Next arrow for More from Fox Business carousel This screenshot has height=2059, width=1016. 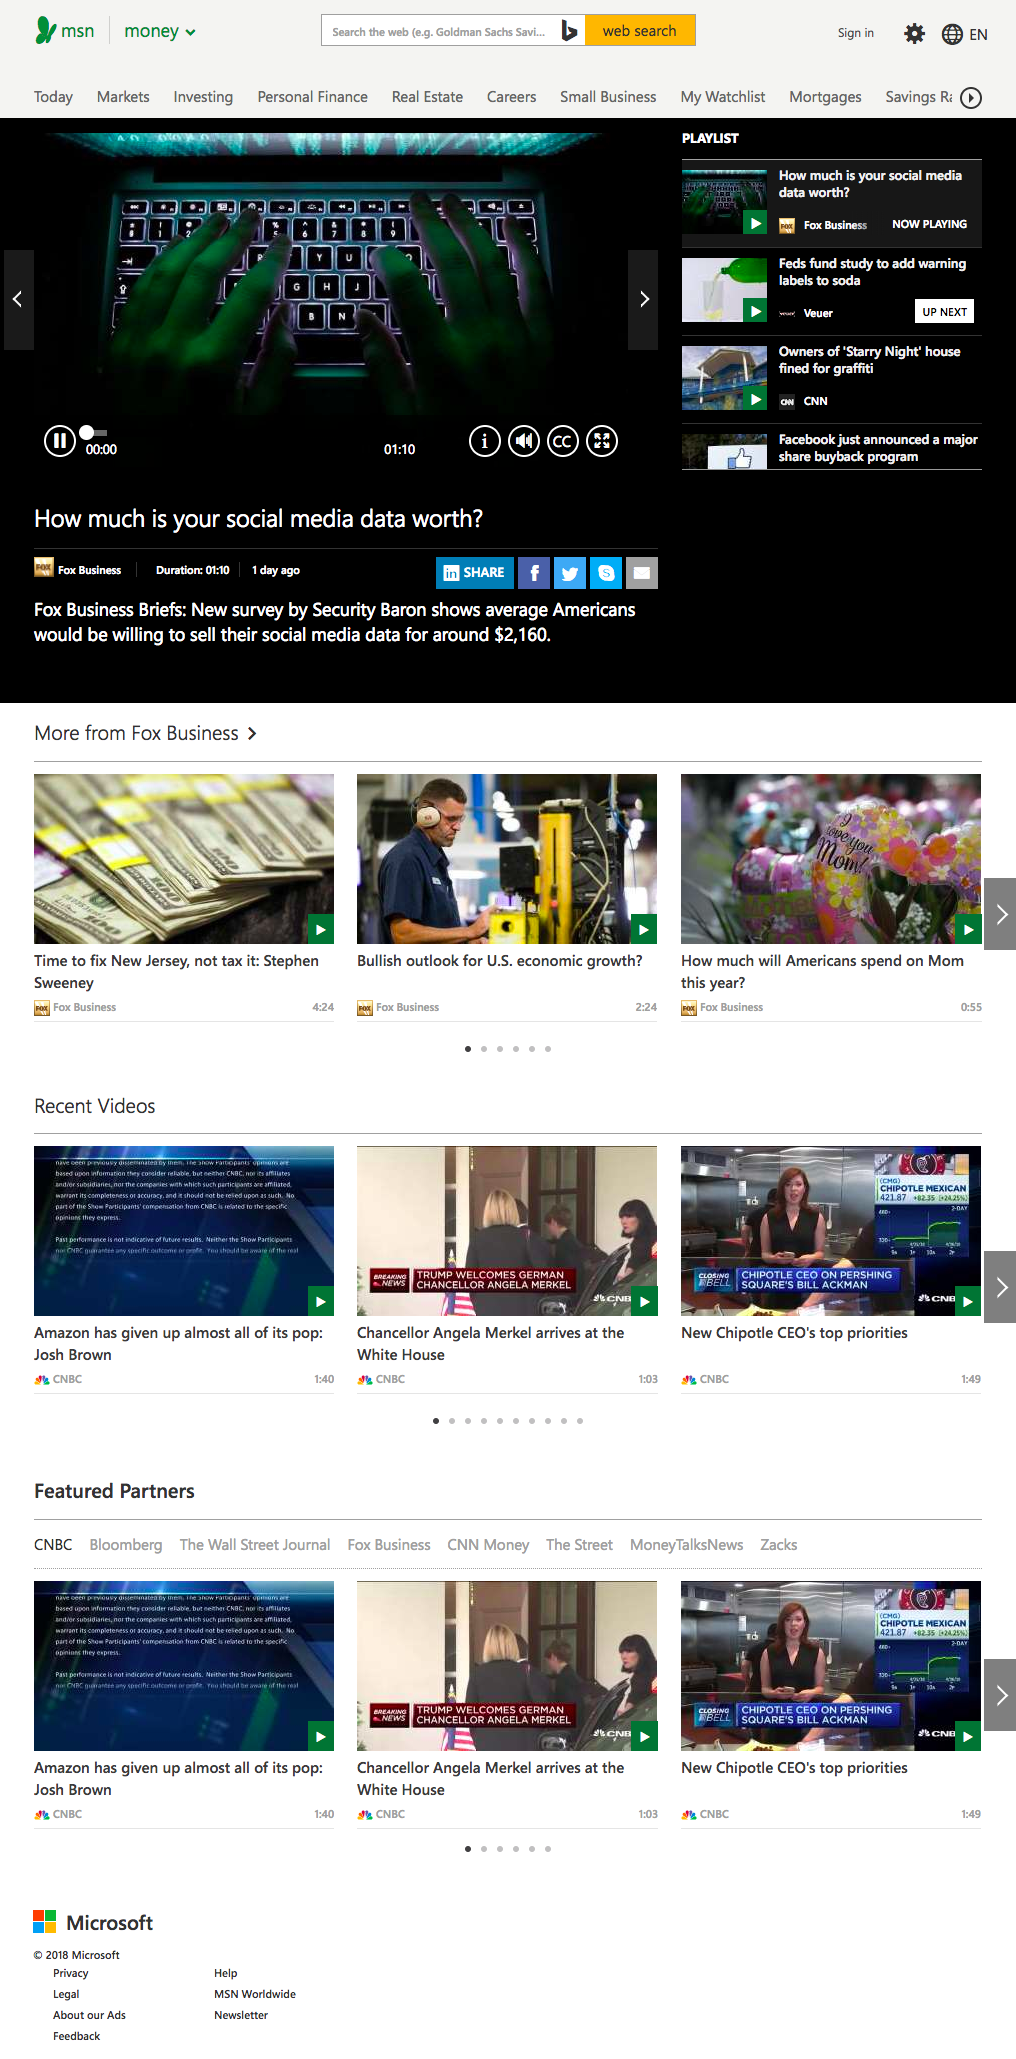tap(1000, 914)
